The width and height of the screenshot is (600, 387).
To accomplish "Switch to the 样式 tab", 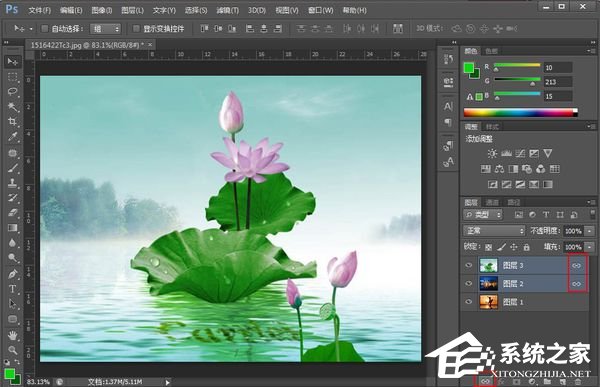I will (x=492, y=126).
